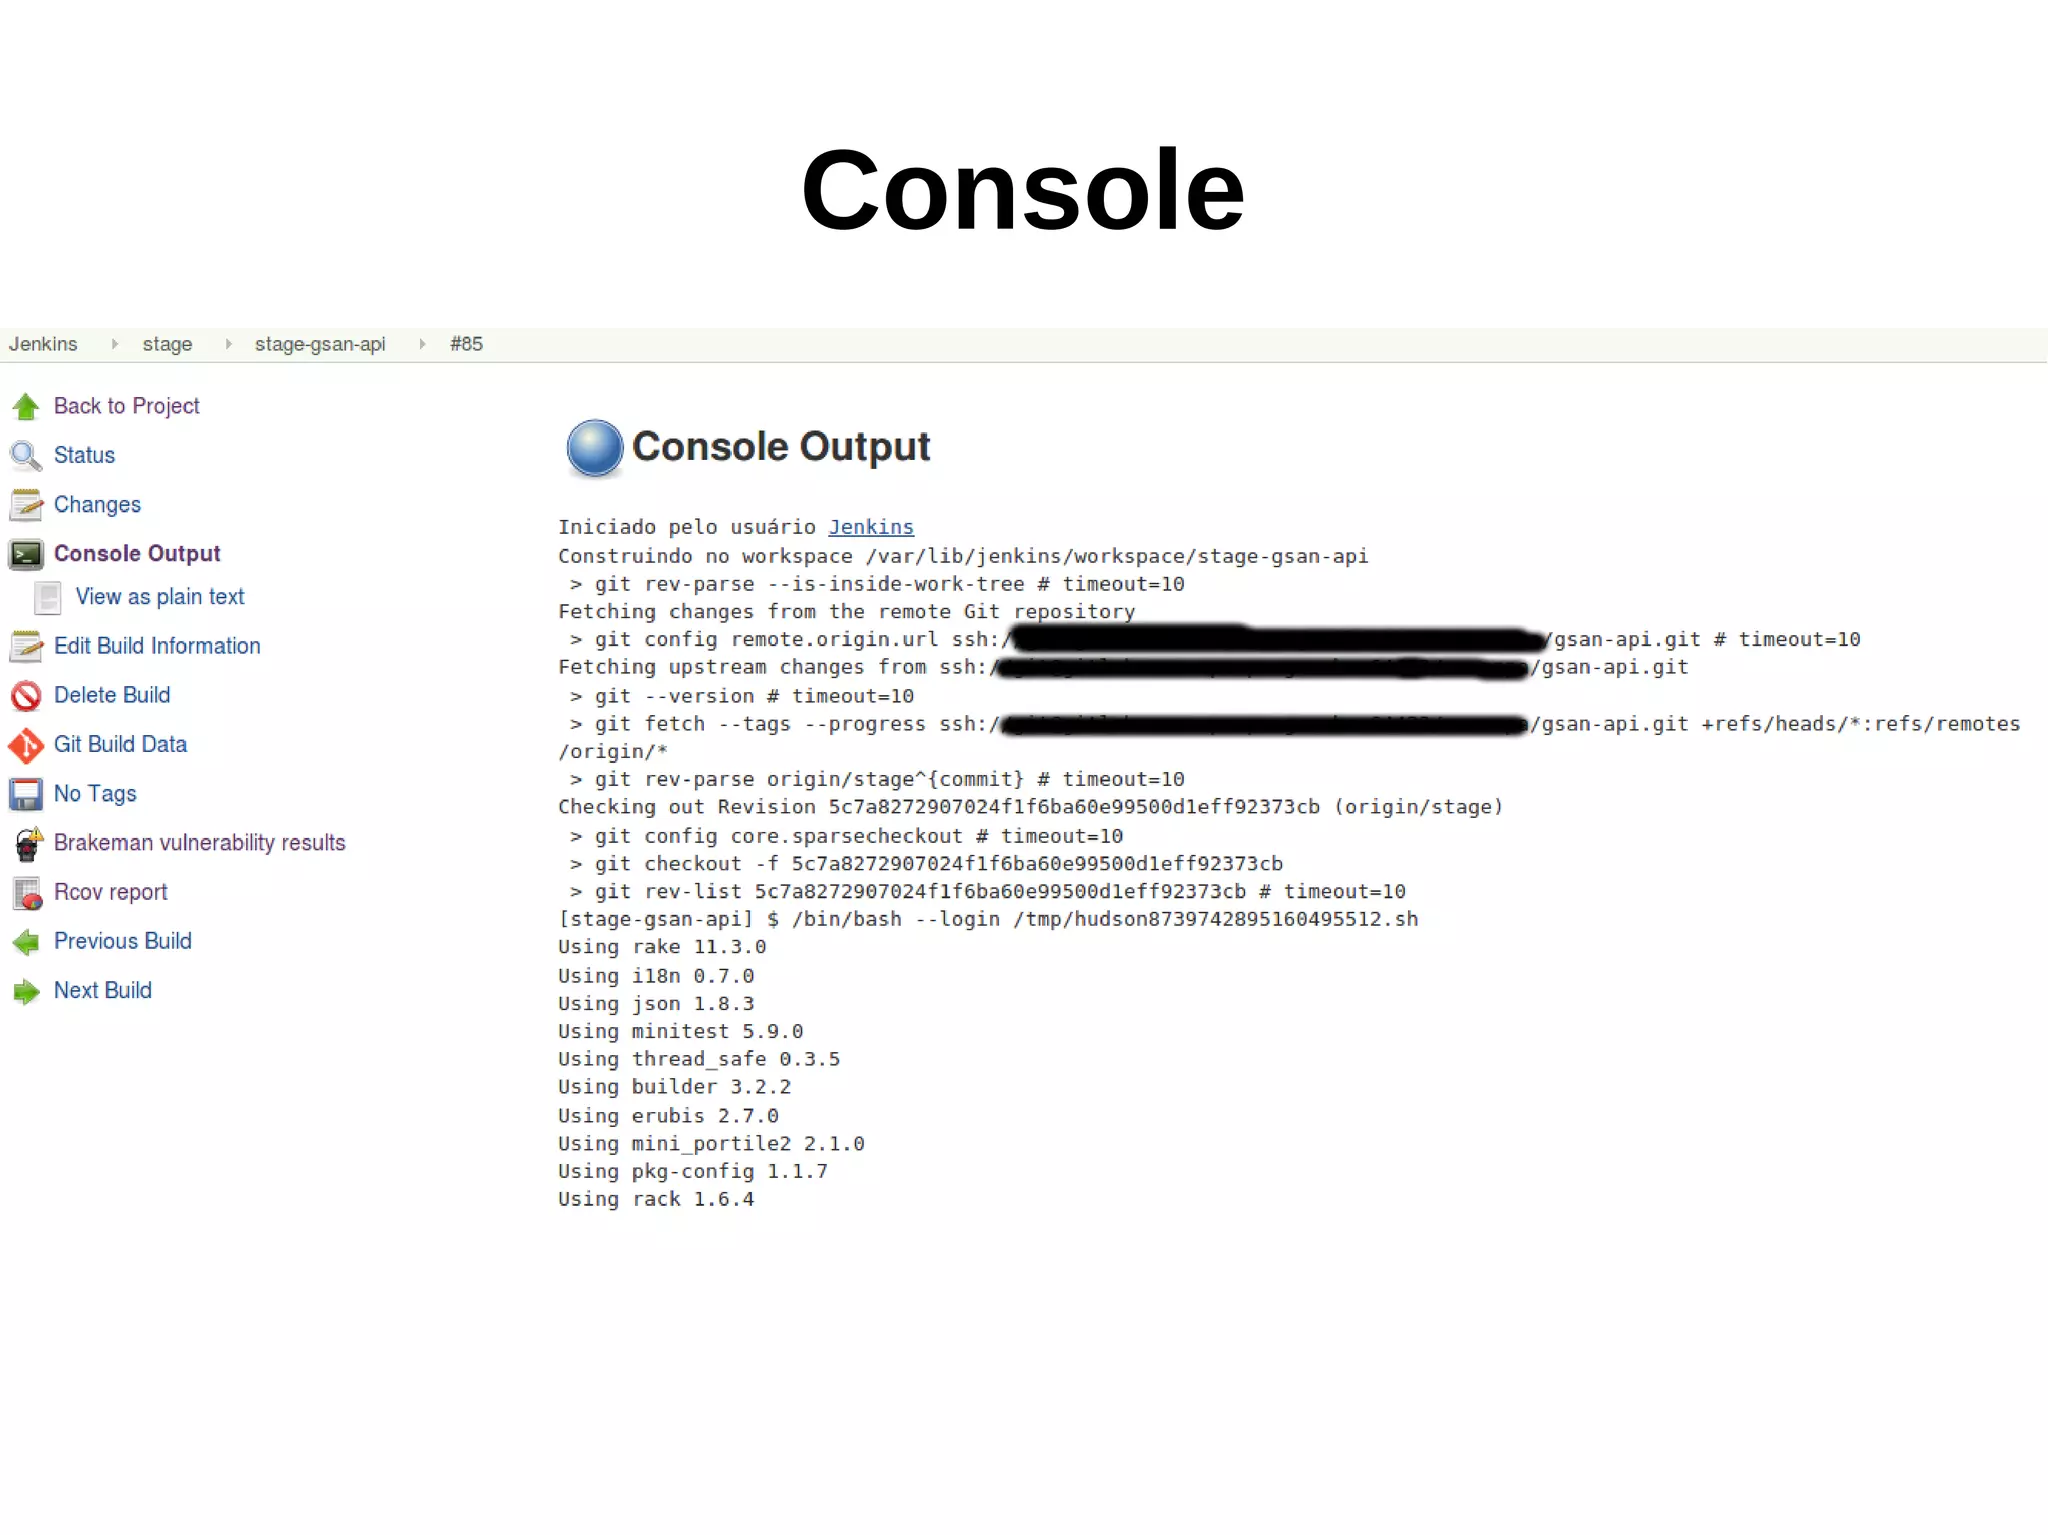Go to Next Build link
Screen dimensions: 2048x1535
103,990
